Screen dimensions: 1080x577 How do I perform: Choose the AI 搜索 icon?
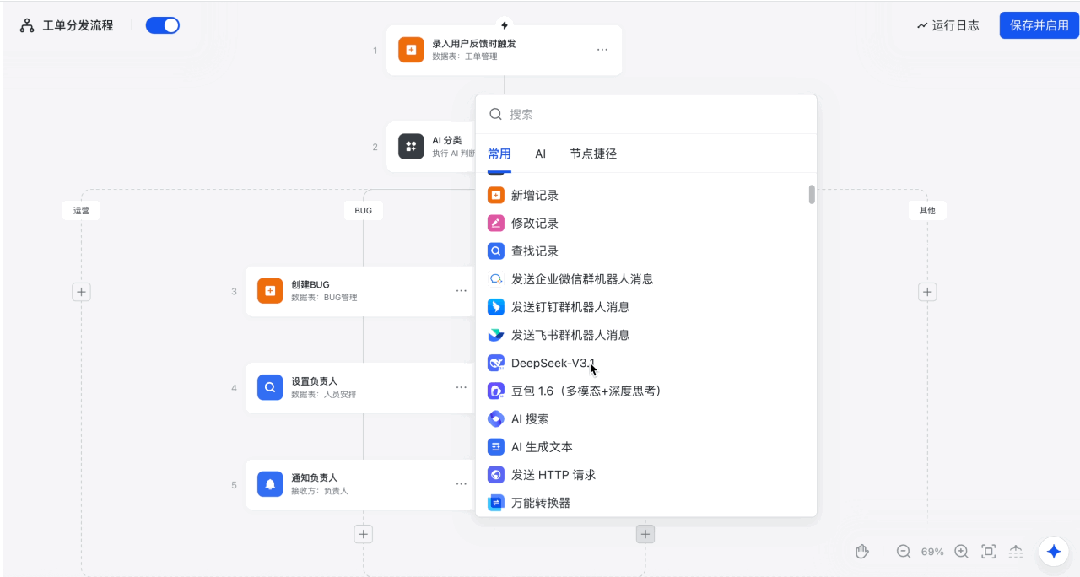[496, 419]
